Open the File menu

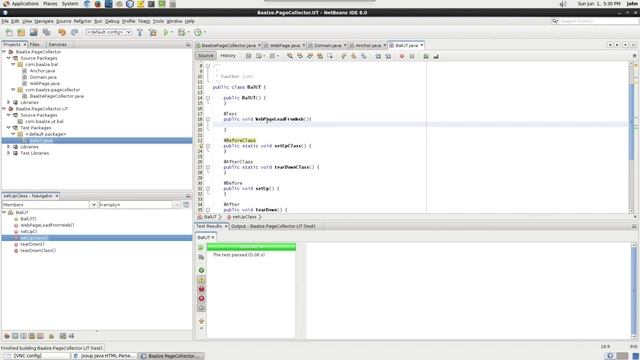(x=5, y=21)
